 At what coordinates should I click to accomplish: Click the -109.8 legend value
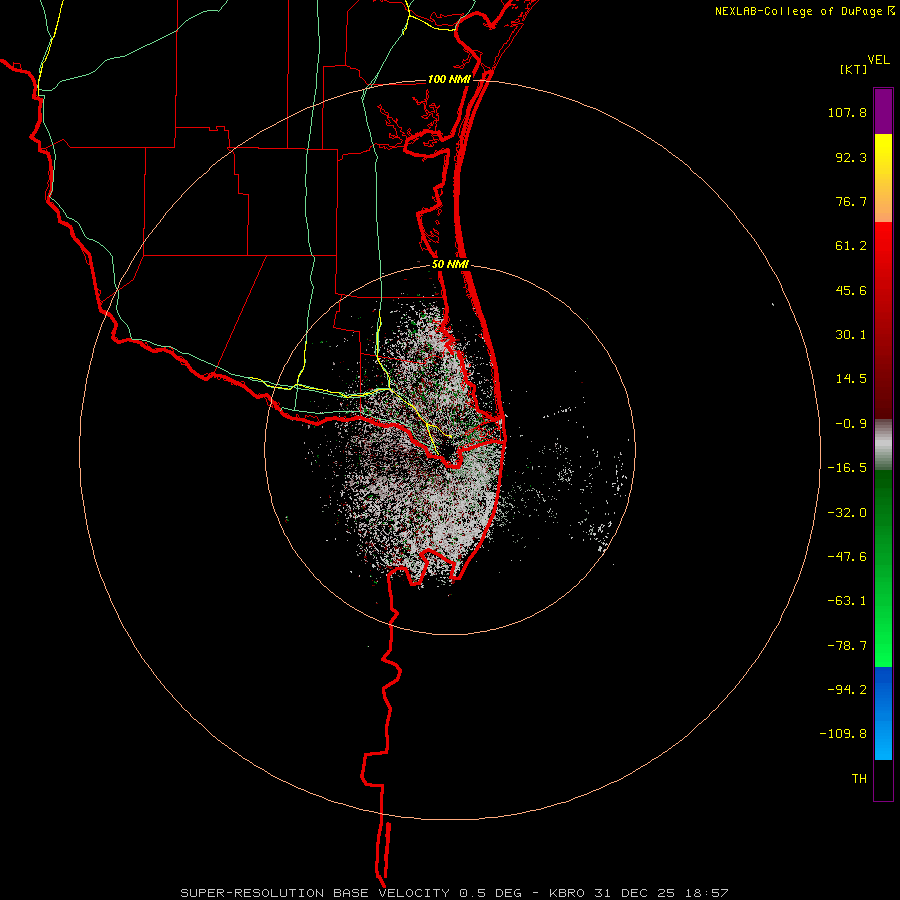click(x=843, y=734)
